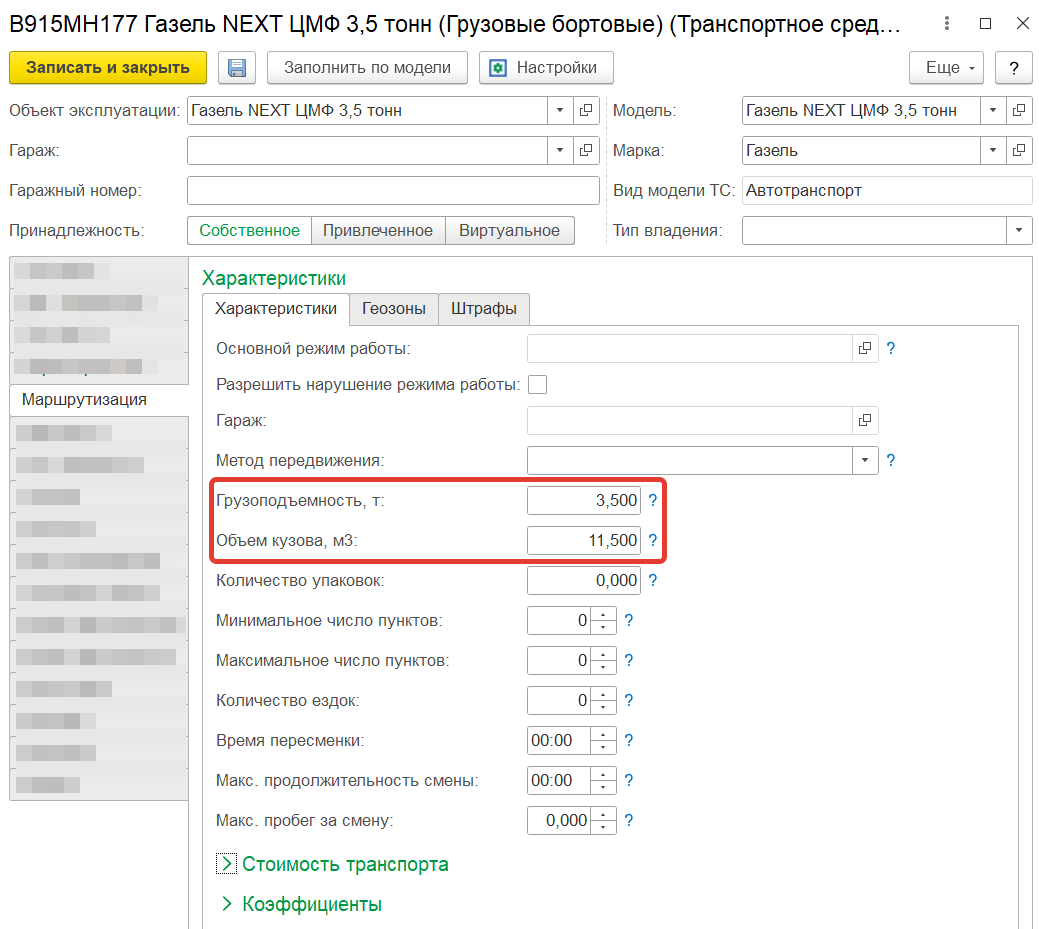Expand the Марка dropdown arrow
1039x929 pixels.
point(993,150)
